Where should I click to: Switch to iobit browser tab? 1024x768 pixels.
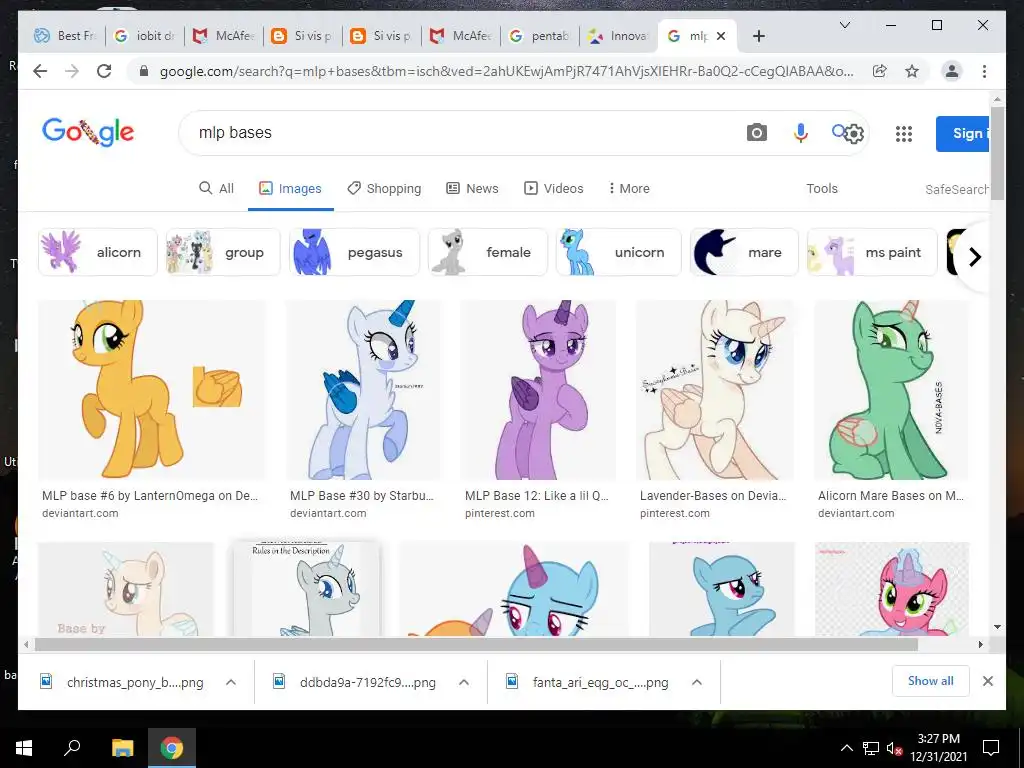(145, 36)
